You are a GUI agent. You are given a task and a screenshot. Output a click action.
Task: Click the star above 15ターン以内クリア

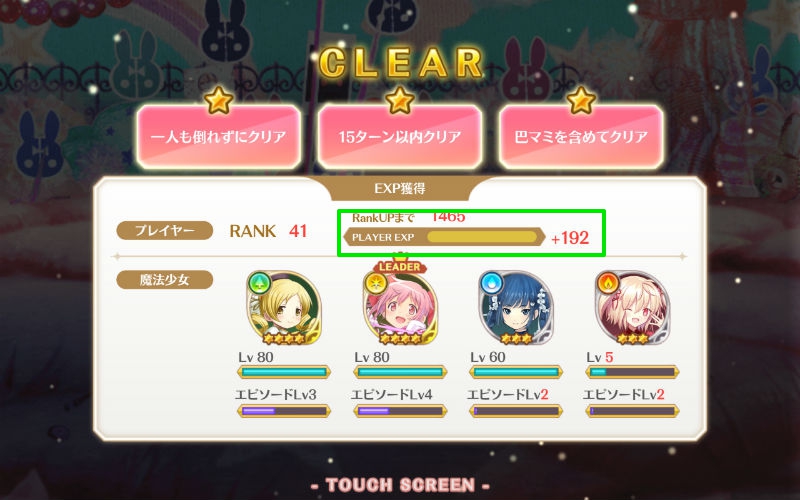click(400, 100)
